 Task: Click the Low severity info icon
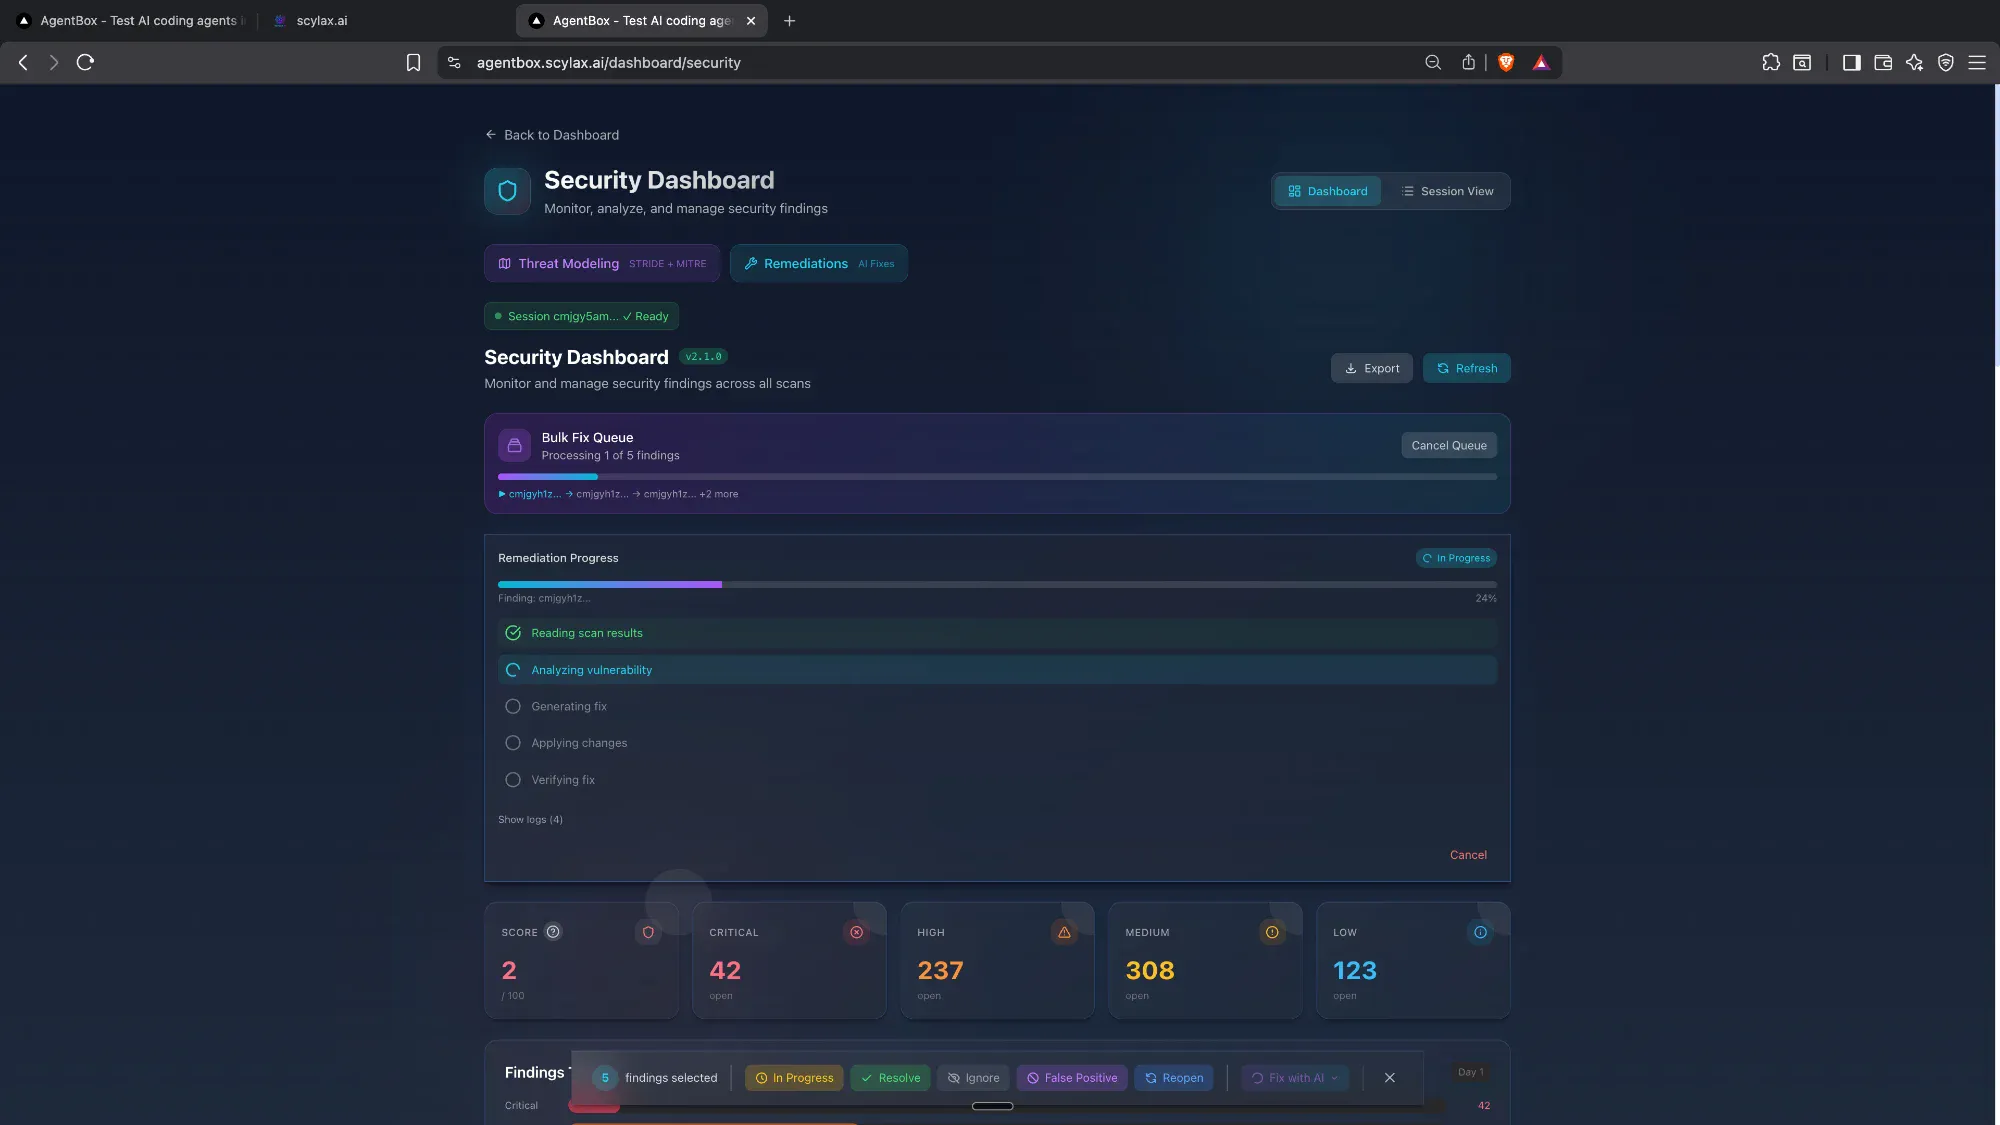coord(1479,932)
